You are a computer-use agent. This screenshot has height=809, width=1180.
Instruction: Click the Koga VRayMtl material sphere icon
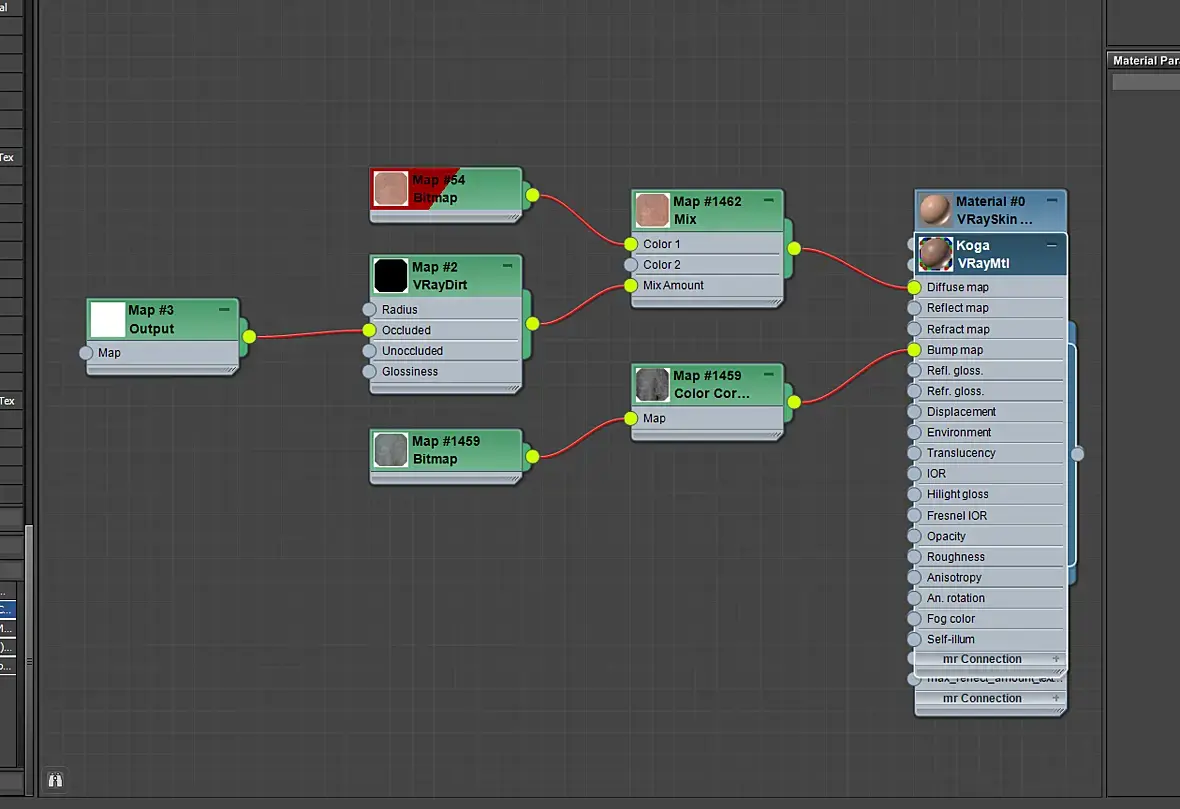point(935,254)
